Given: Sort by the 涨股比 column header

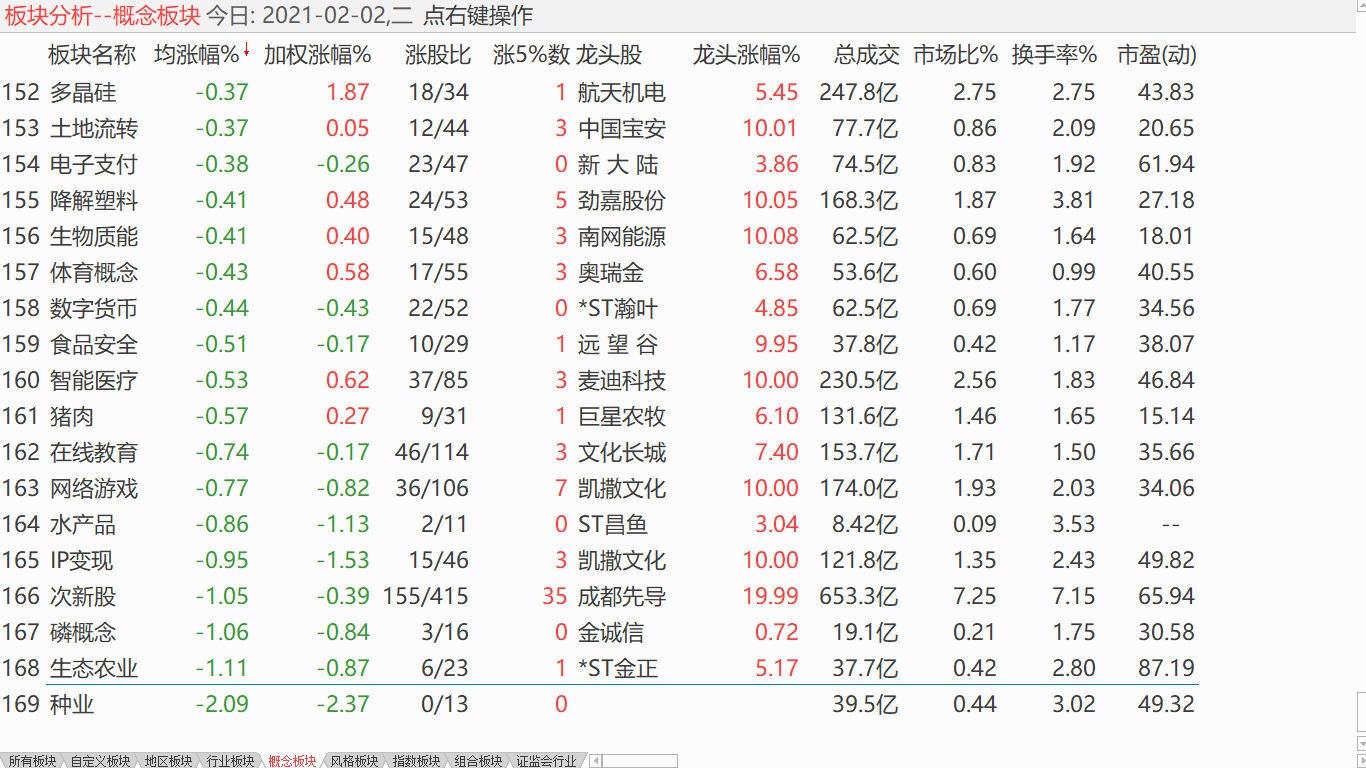Looking at the screenshot, I should point(438,55).
